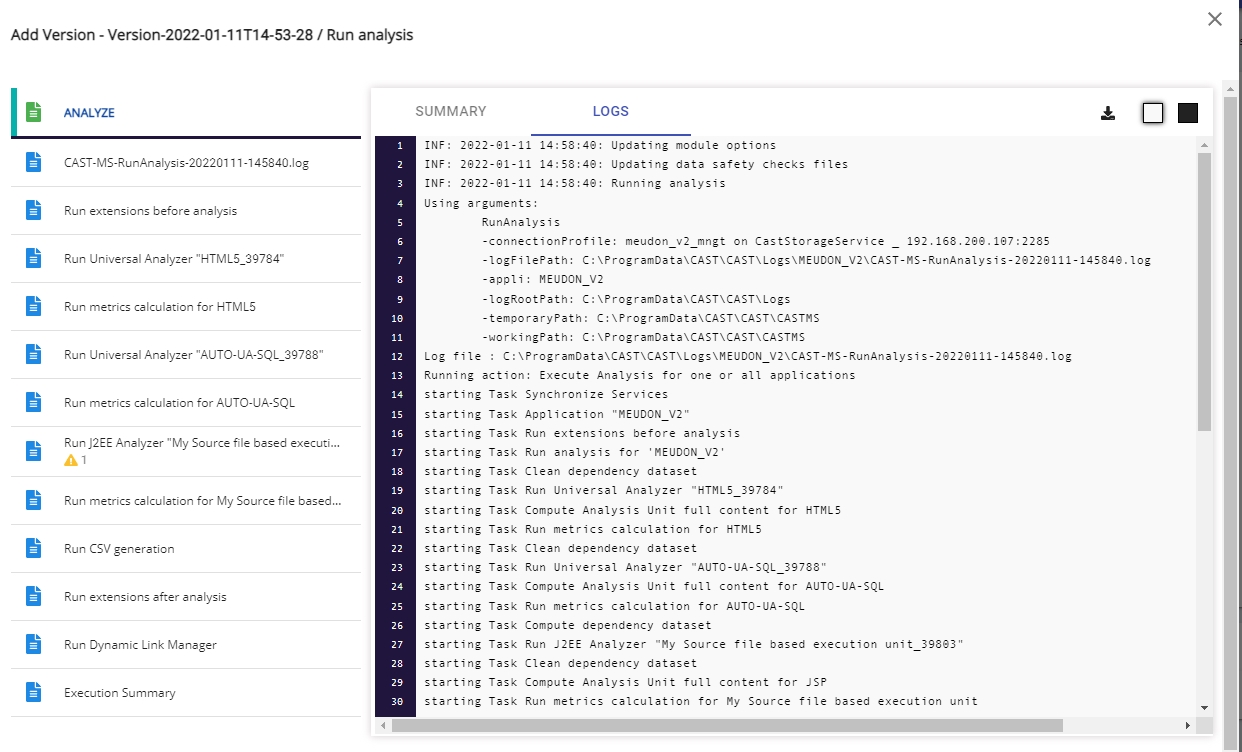This screenshot has height=752, width=1242.
Task: Click the log vertical scrollbar thumb
Action: coord(1204,292)
